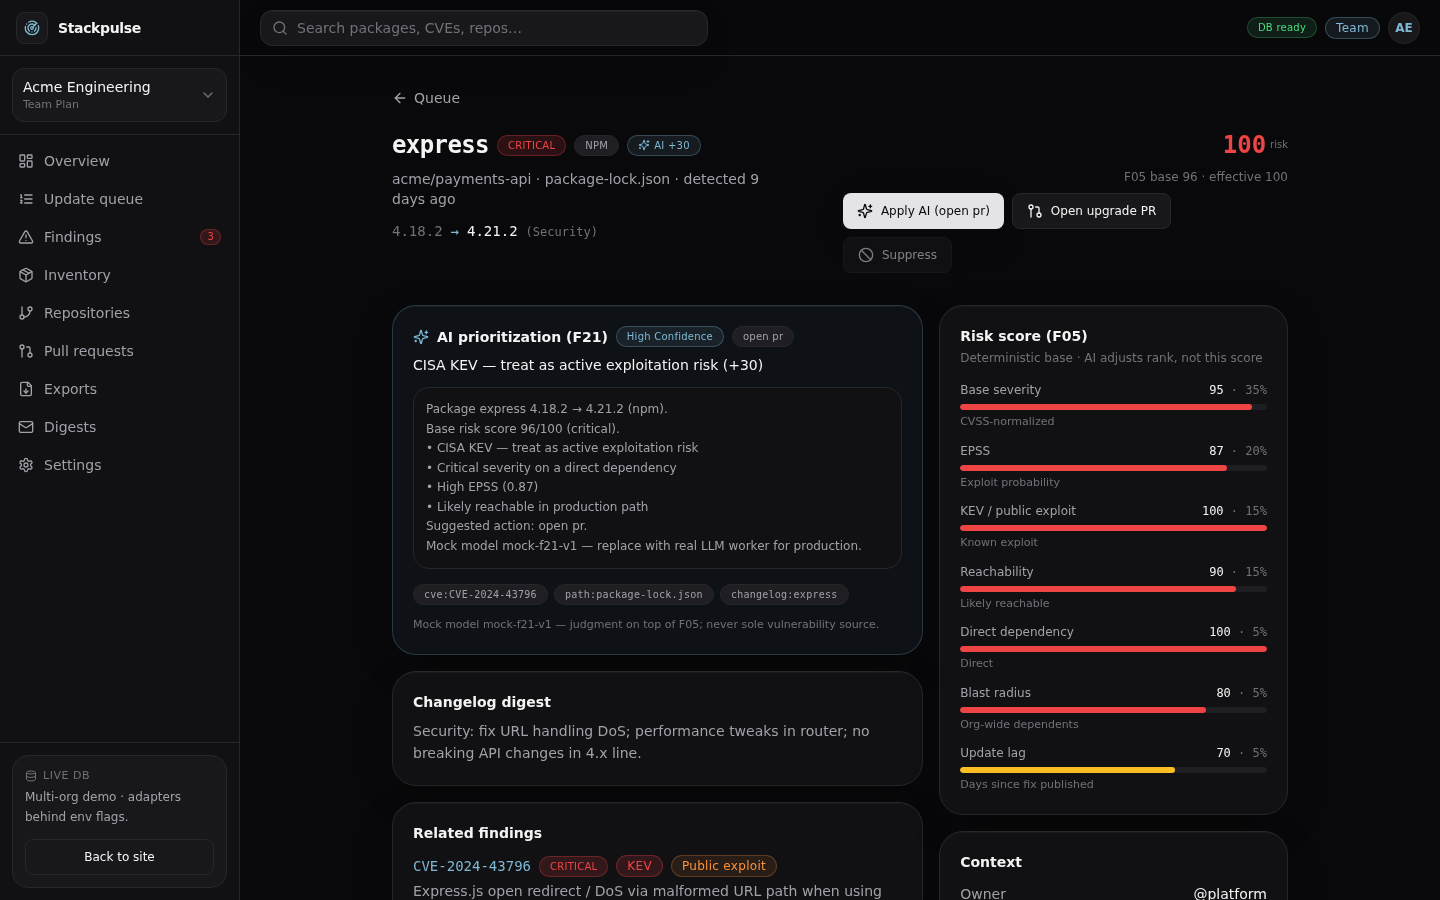Open the CVE-2024-43796 link
This screenshot has height=900, width=1440.
[472, 866]
